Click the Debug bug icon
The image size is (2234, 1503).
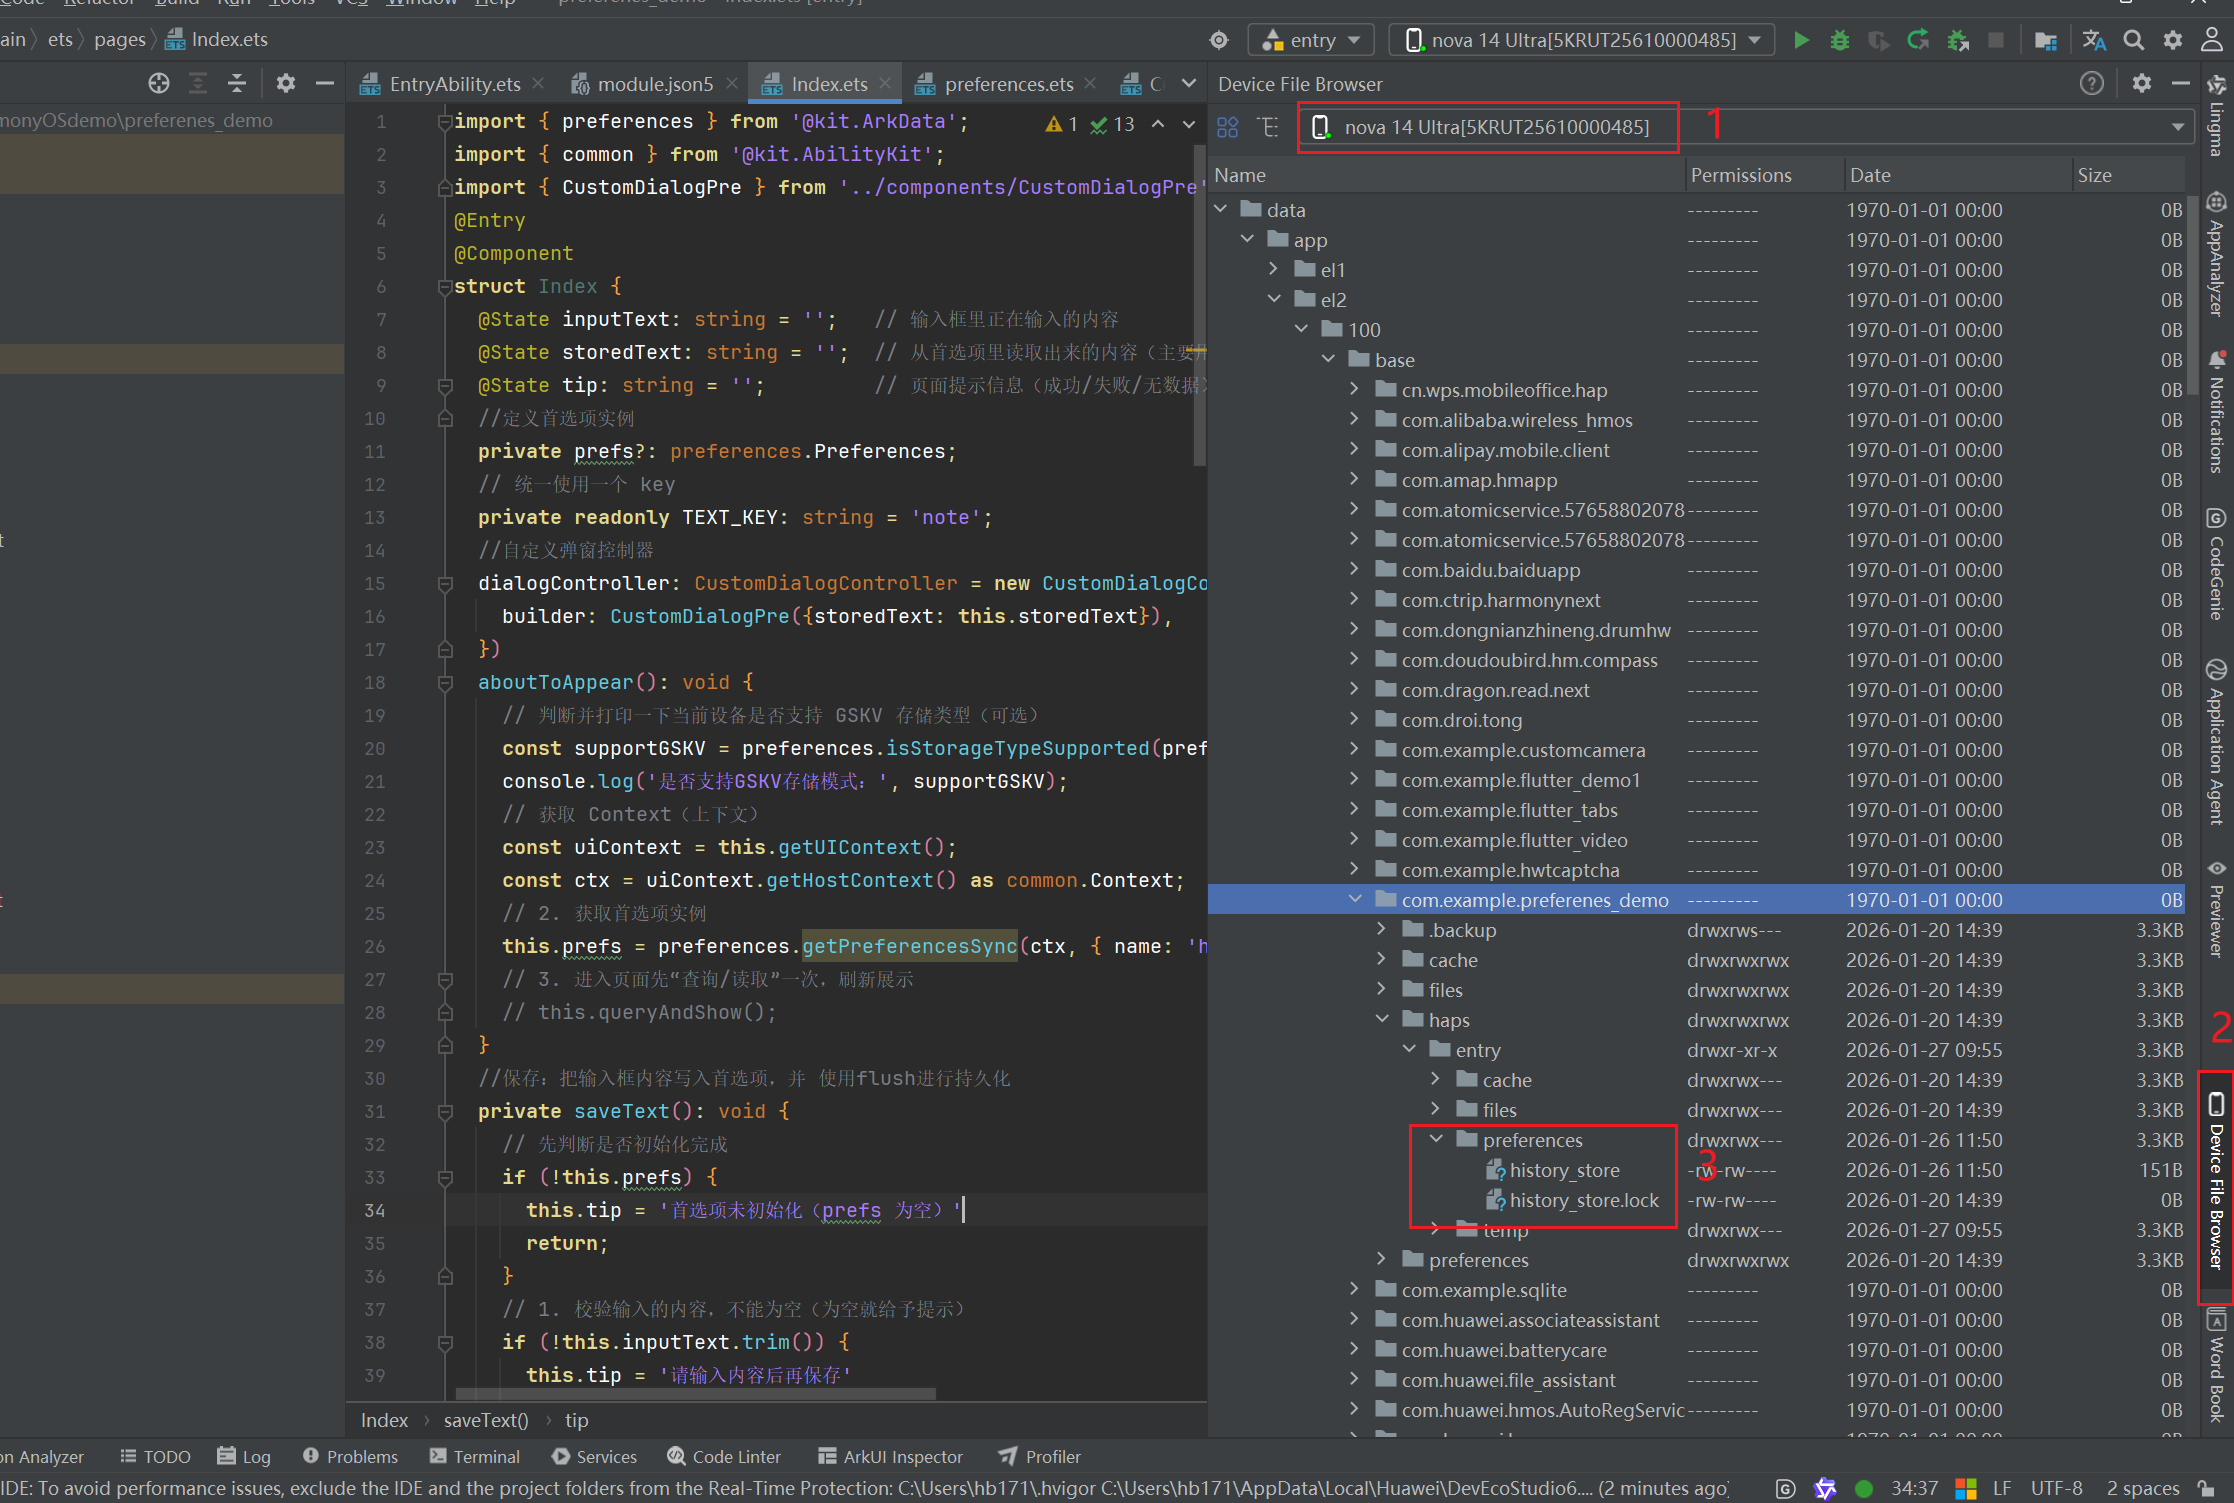coord(1840,40)
